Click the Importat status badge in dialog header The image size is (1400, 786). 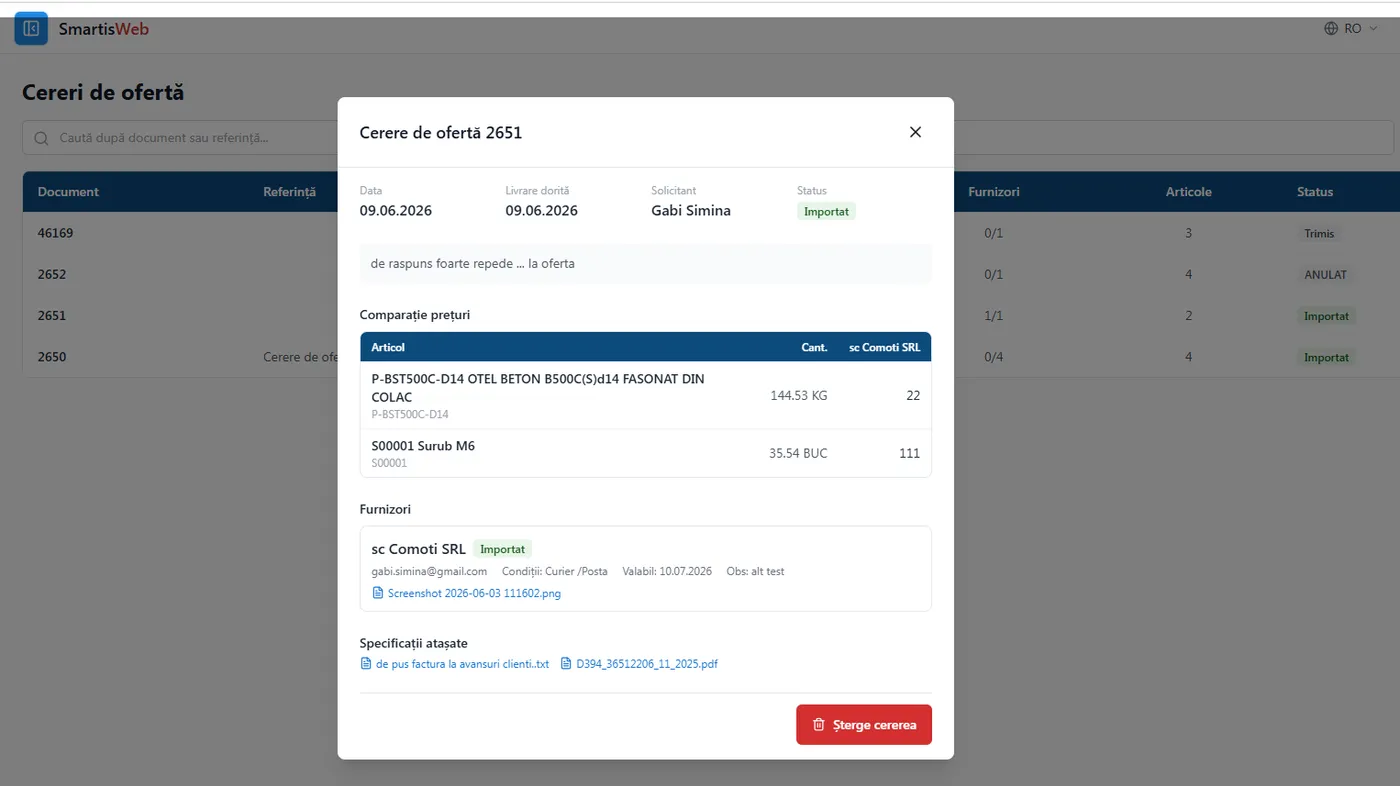click(826, 211)
